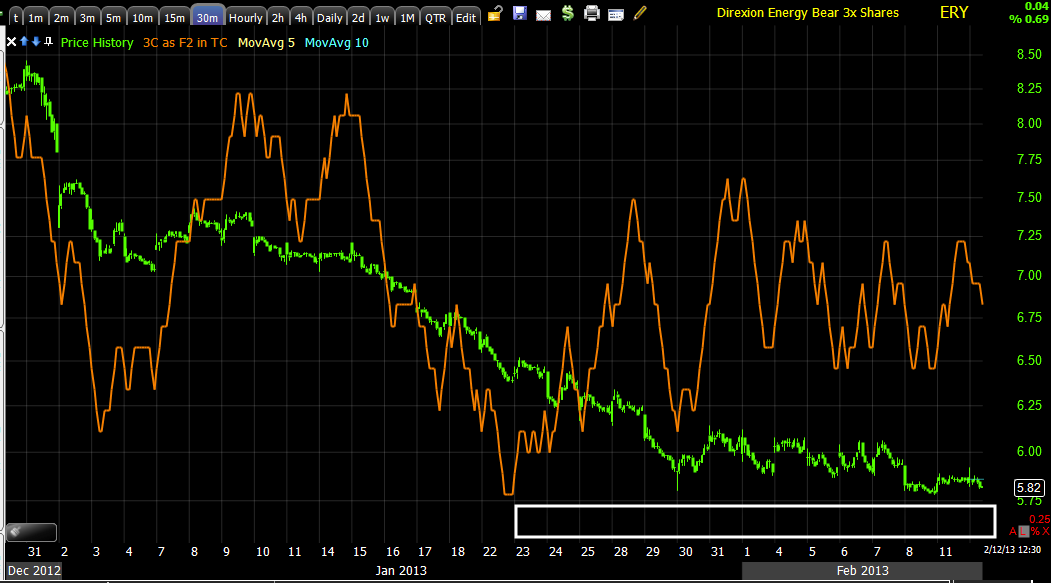Print the chart with printer icon
Image resolution: width=1051 pixels, height=583 pixels.
click(x=592, y=13)
